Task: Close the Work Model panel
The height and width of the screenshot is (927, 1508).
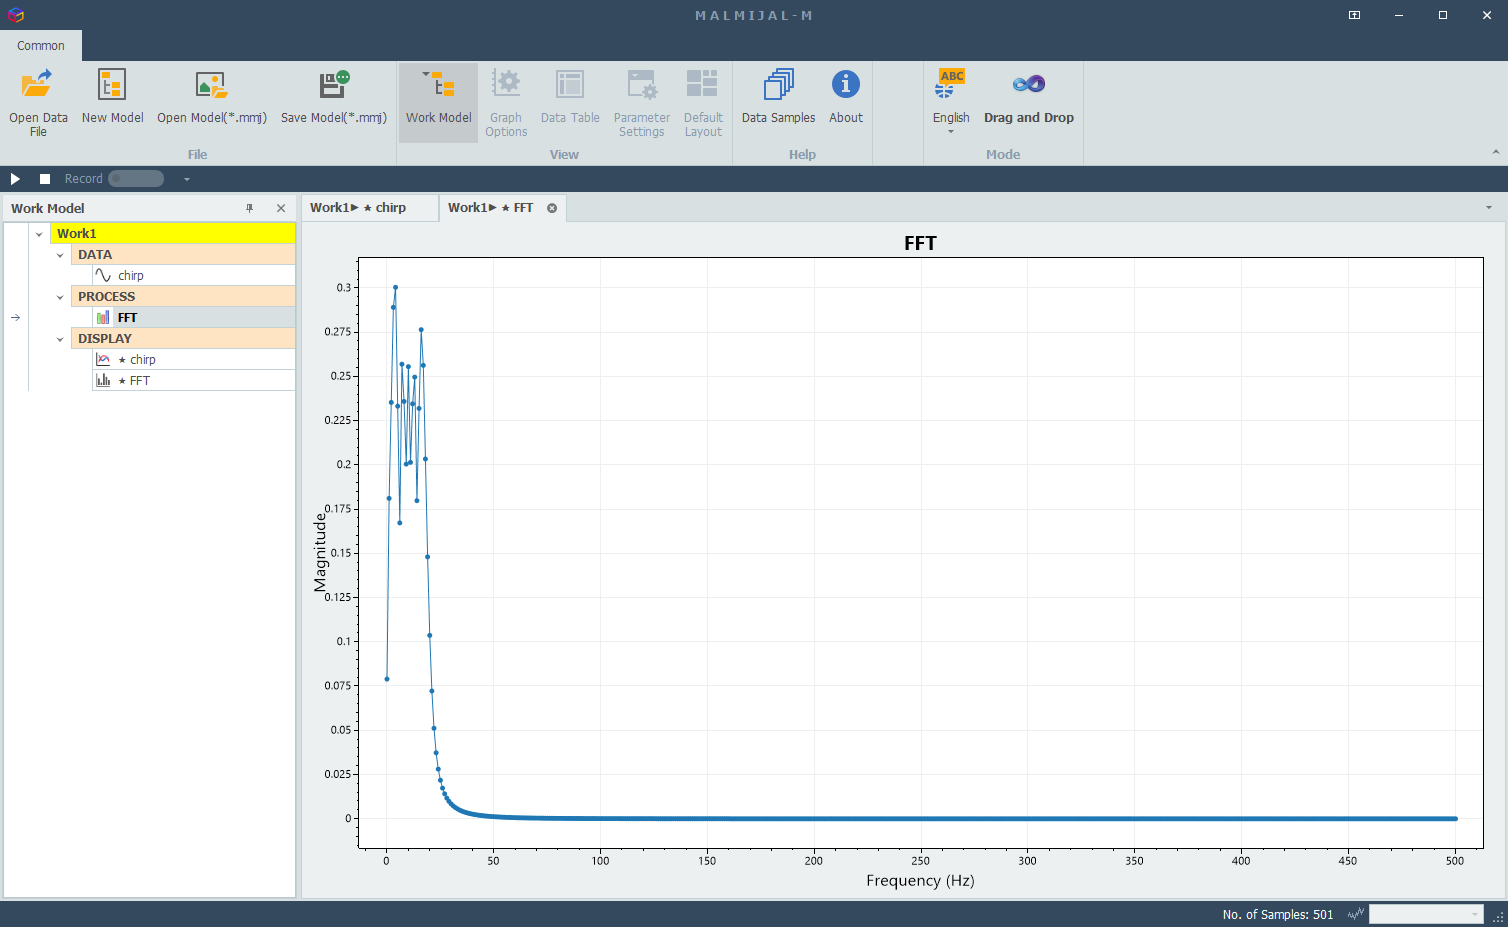Action: coord(281,208)
